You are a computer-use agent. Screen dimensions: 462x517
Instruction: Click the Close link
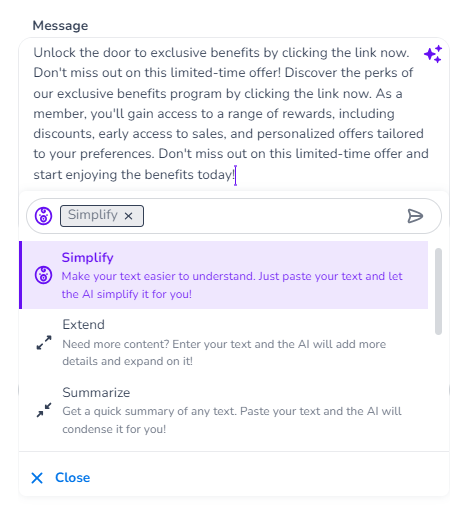tap(73, 478)
